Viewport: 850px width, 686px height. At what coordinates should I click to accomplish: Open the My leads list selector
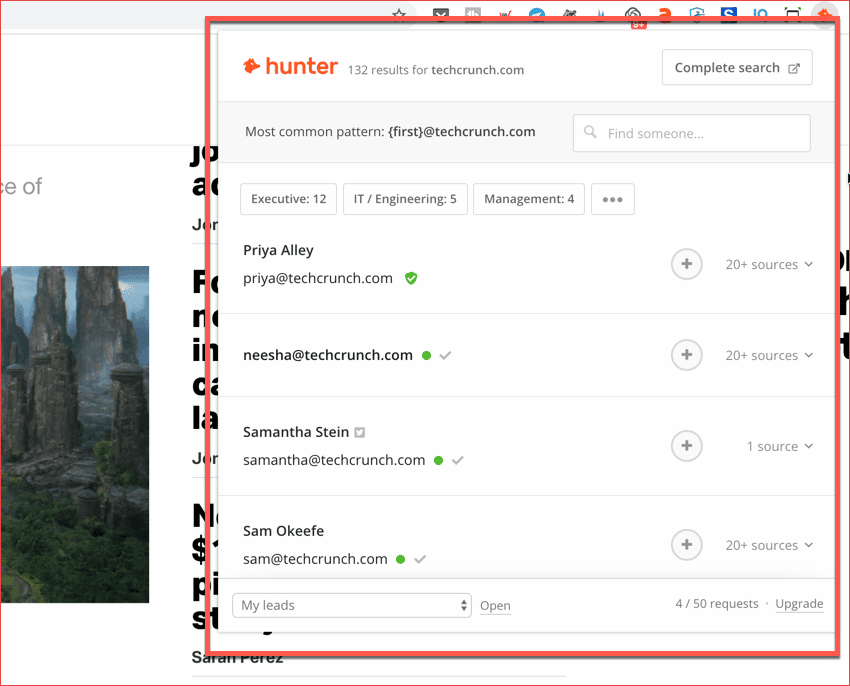coord(352,605)
